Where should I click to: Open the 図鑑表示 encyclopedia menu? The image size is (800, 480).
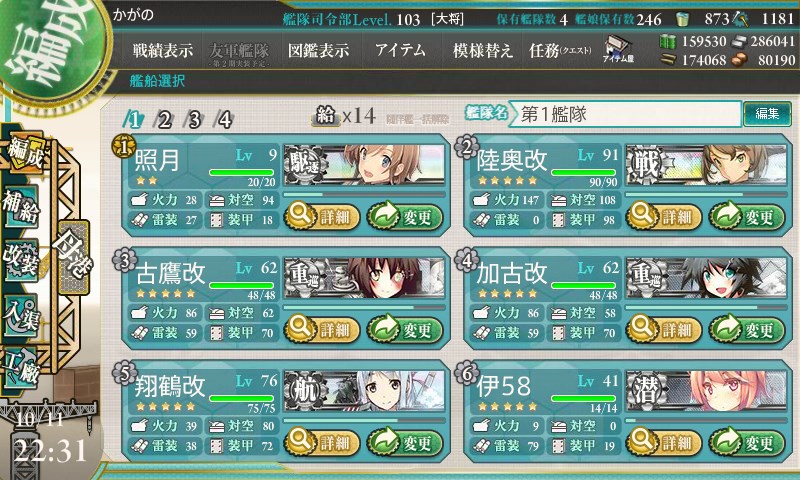318,50
